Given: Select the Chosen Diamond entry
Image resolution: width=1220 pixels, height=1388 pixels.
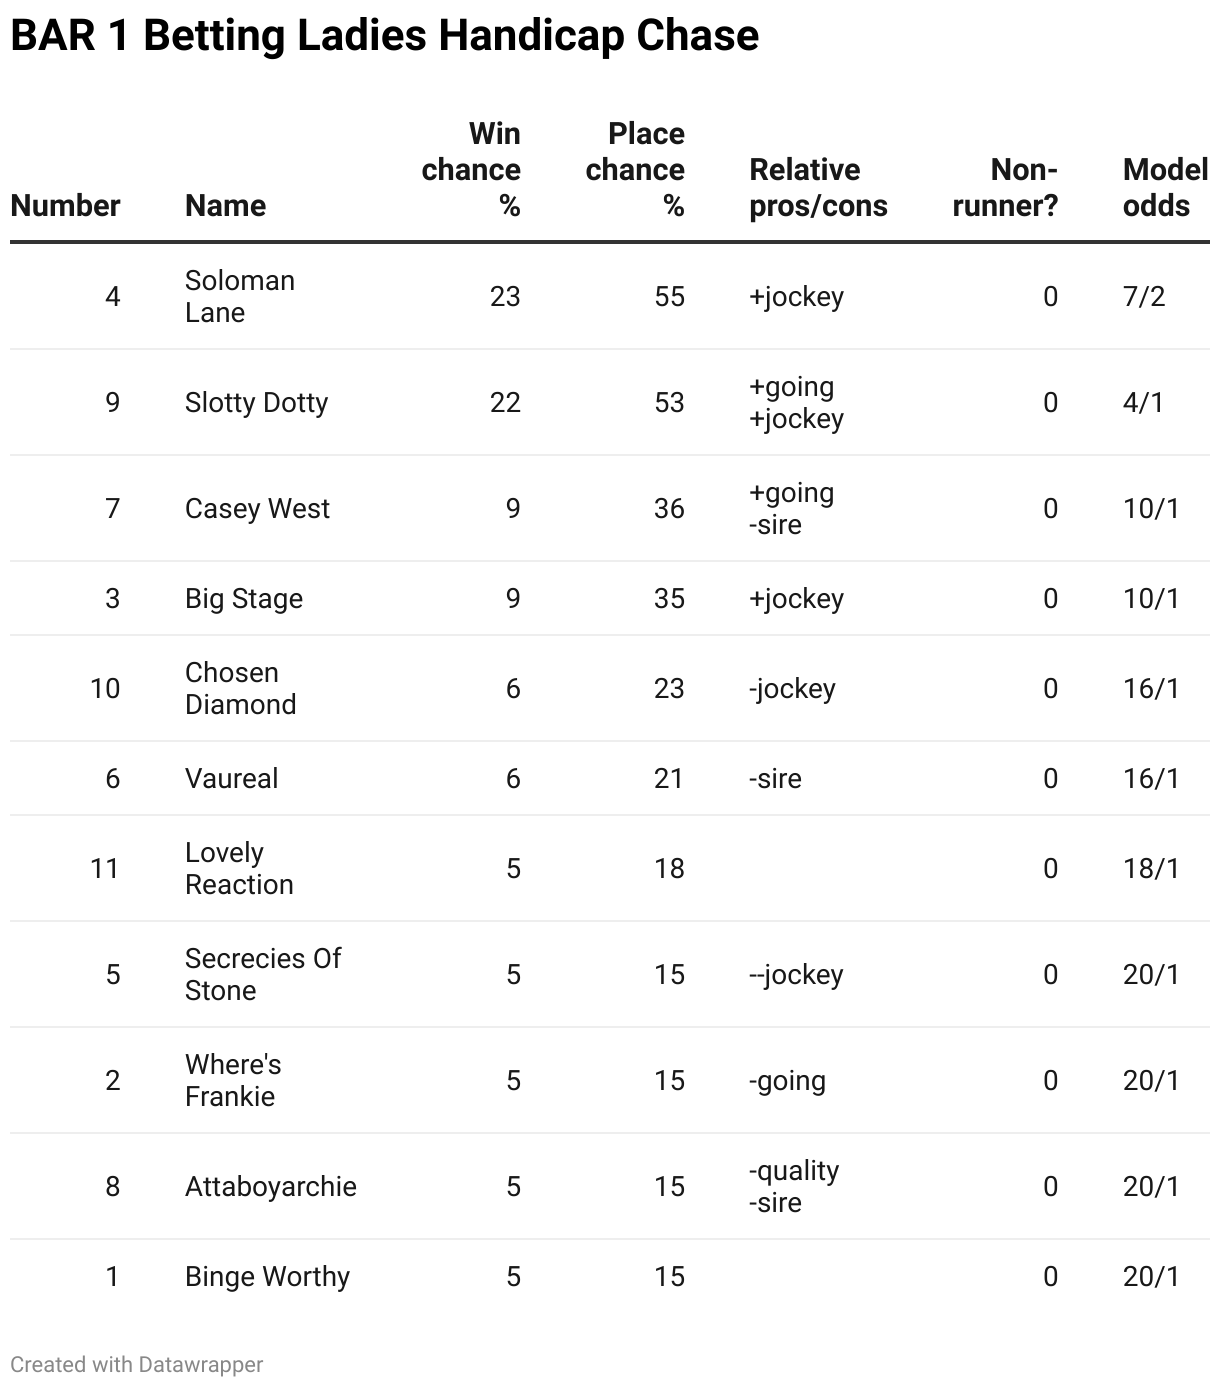Looking at the screenshot, I should point(241,688).
